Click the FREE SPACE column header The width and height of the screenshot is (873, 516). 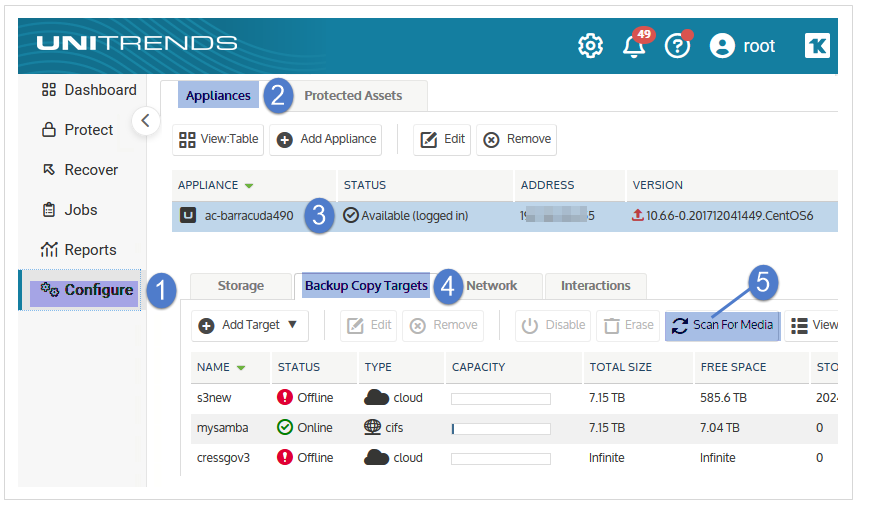coord(752,367)
